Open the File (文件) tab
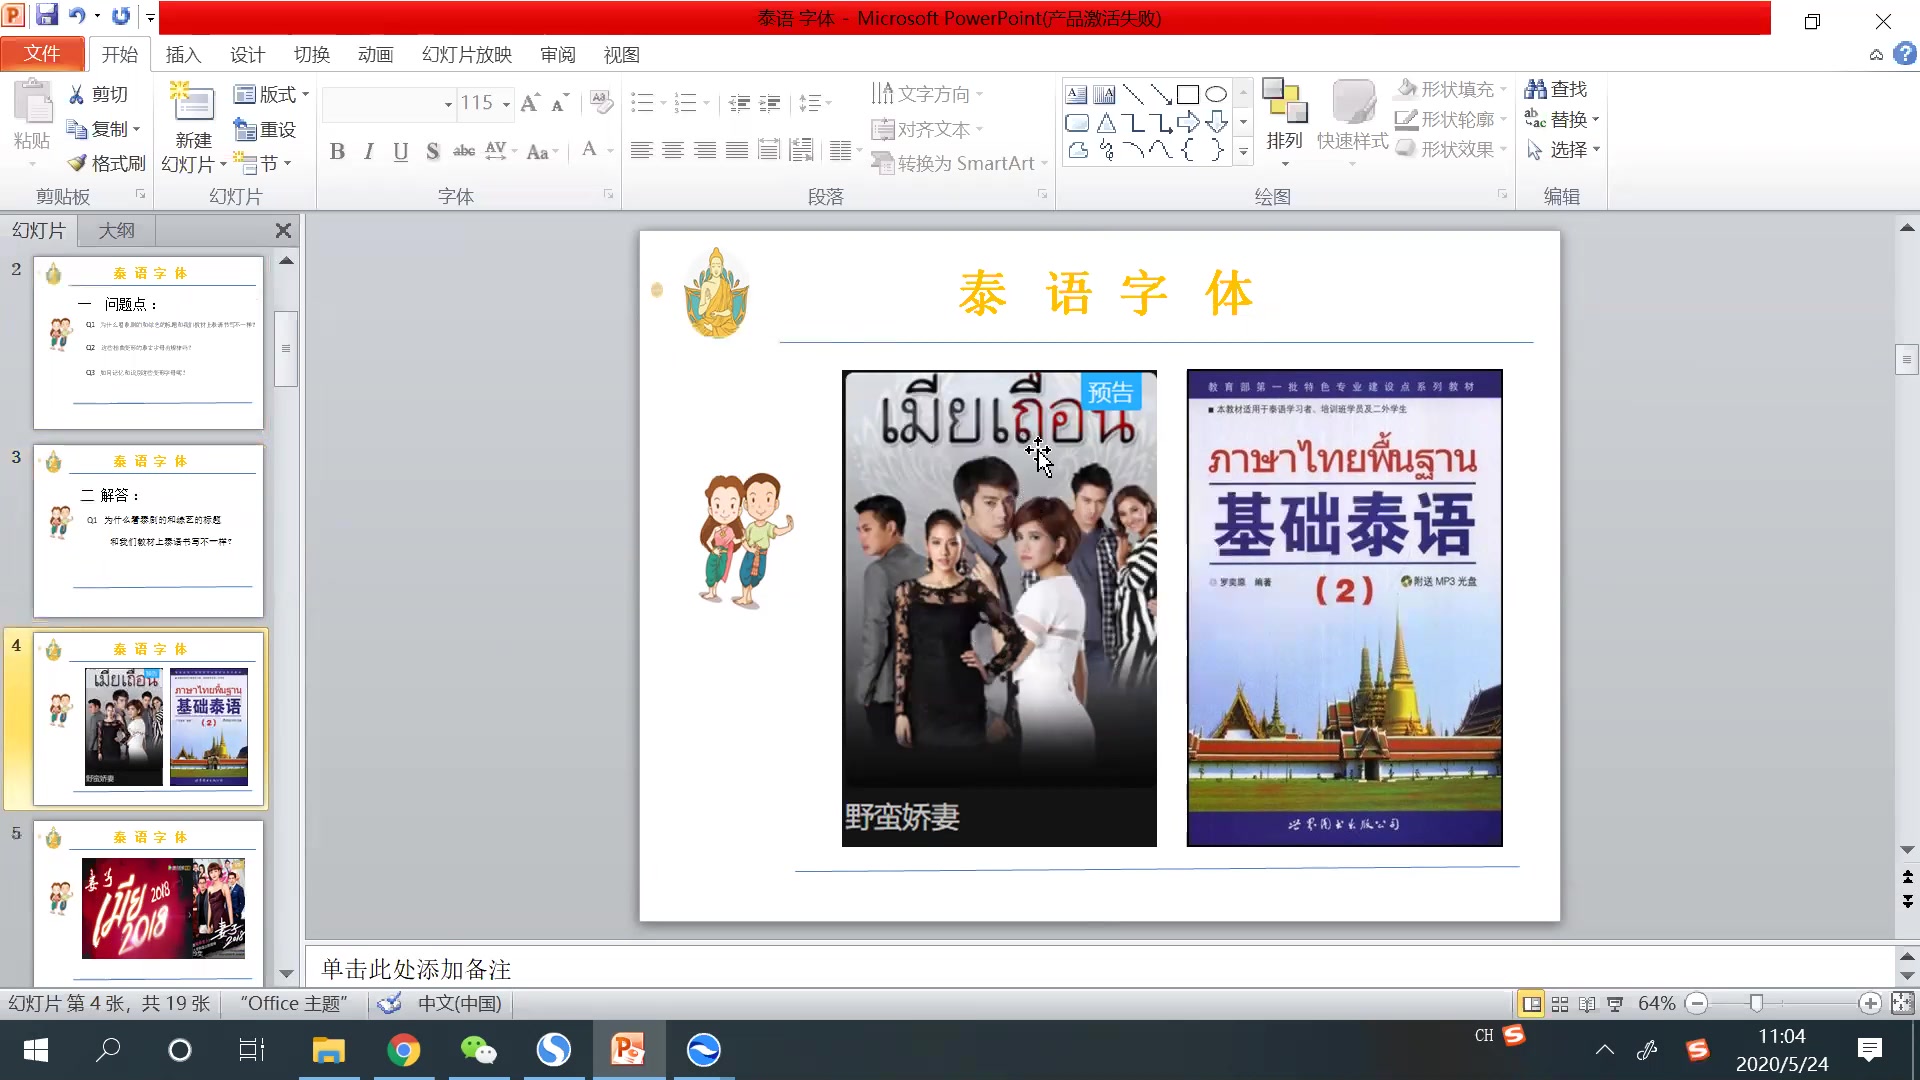The width and height of the screenshot is (1920, 1080). click(x=42, y=54)
